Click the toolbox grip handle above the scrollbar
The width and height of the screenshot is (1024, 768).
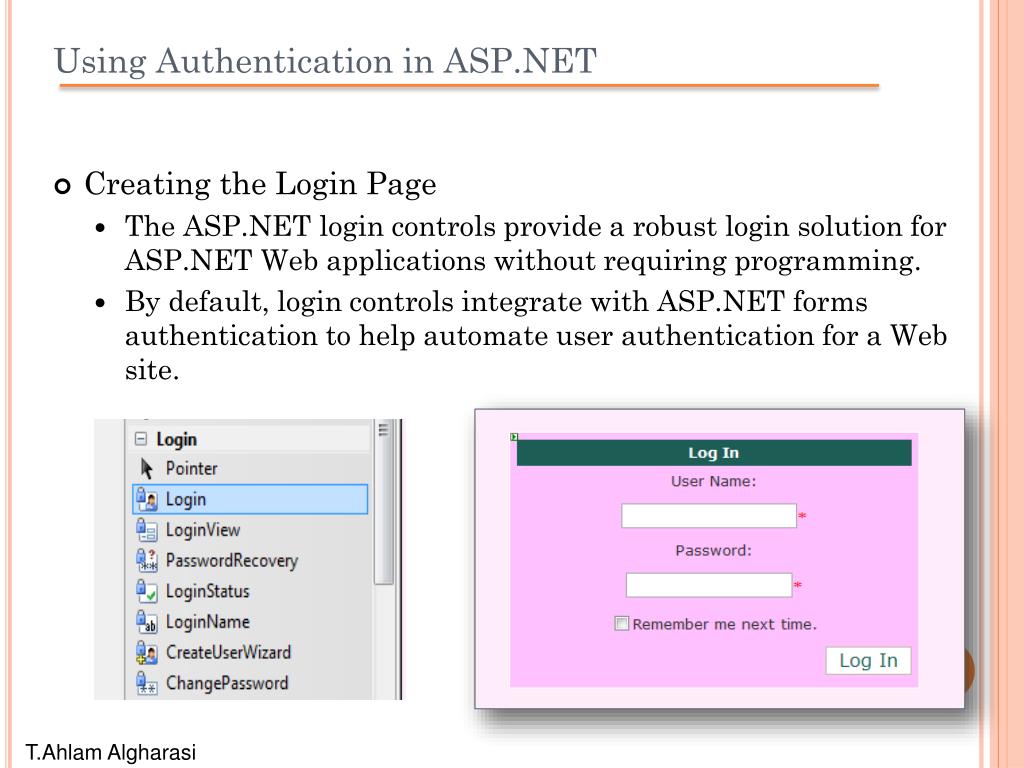(x=383, y=429)
